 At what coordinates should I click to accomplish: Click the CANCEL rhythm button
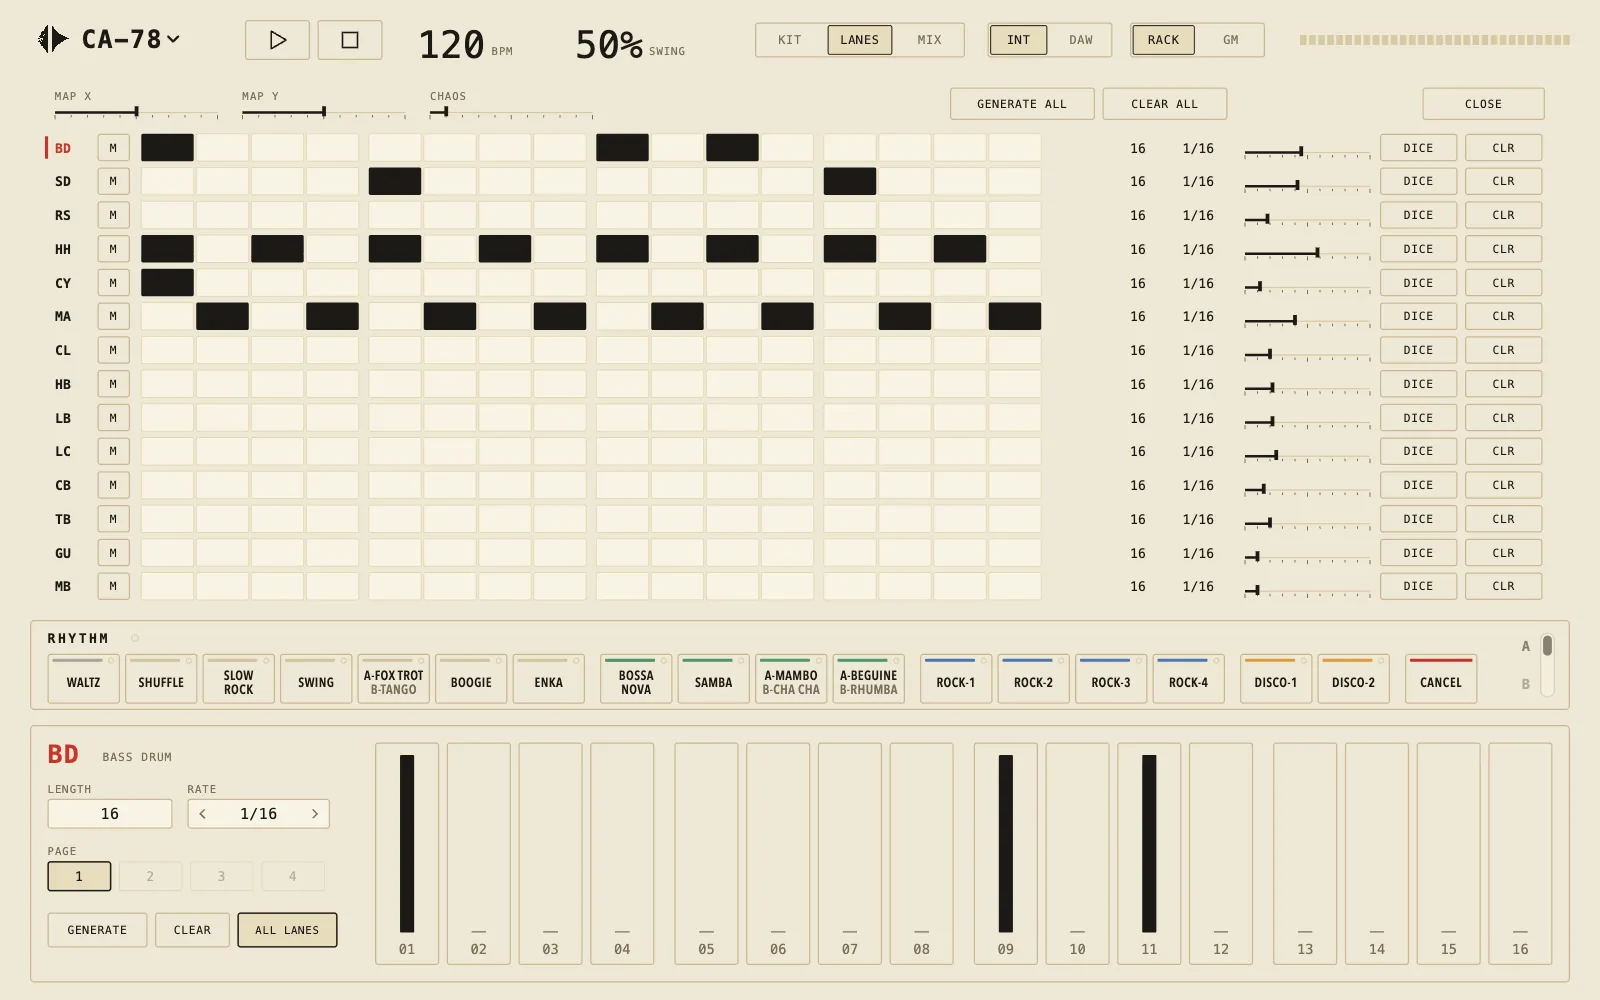click(x=1441, y=679)
